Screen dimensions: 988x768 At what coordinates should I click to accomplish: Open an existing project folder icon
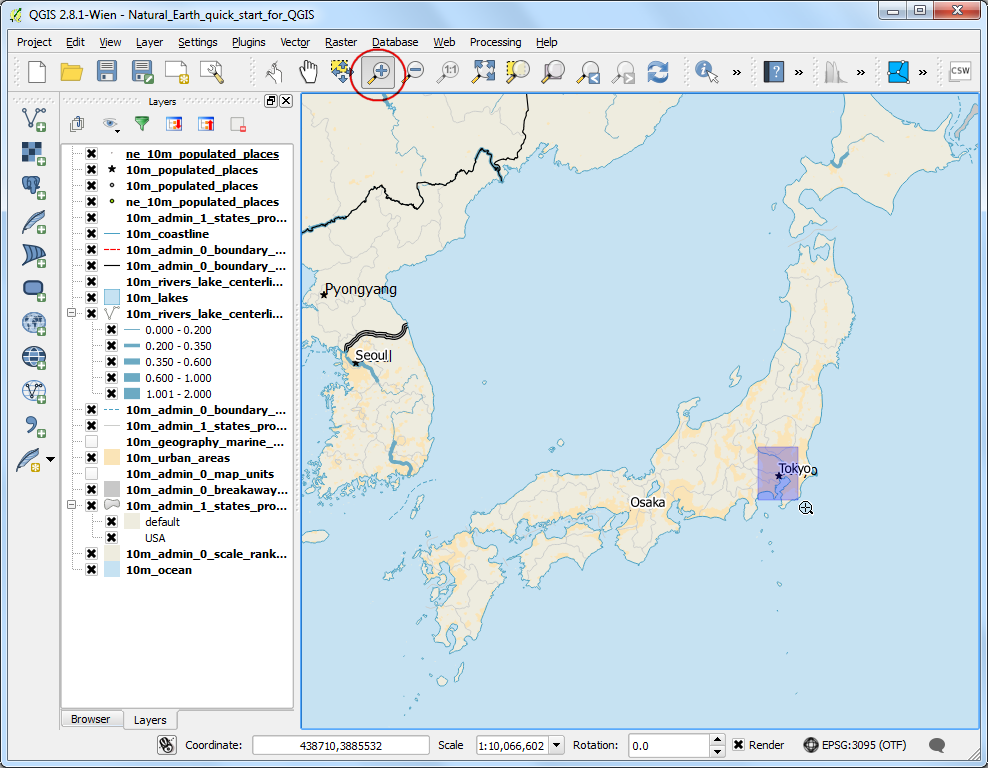tap(72, 72)
